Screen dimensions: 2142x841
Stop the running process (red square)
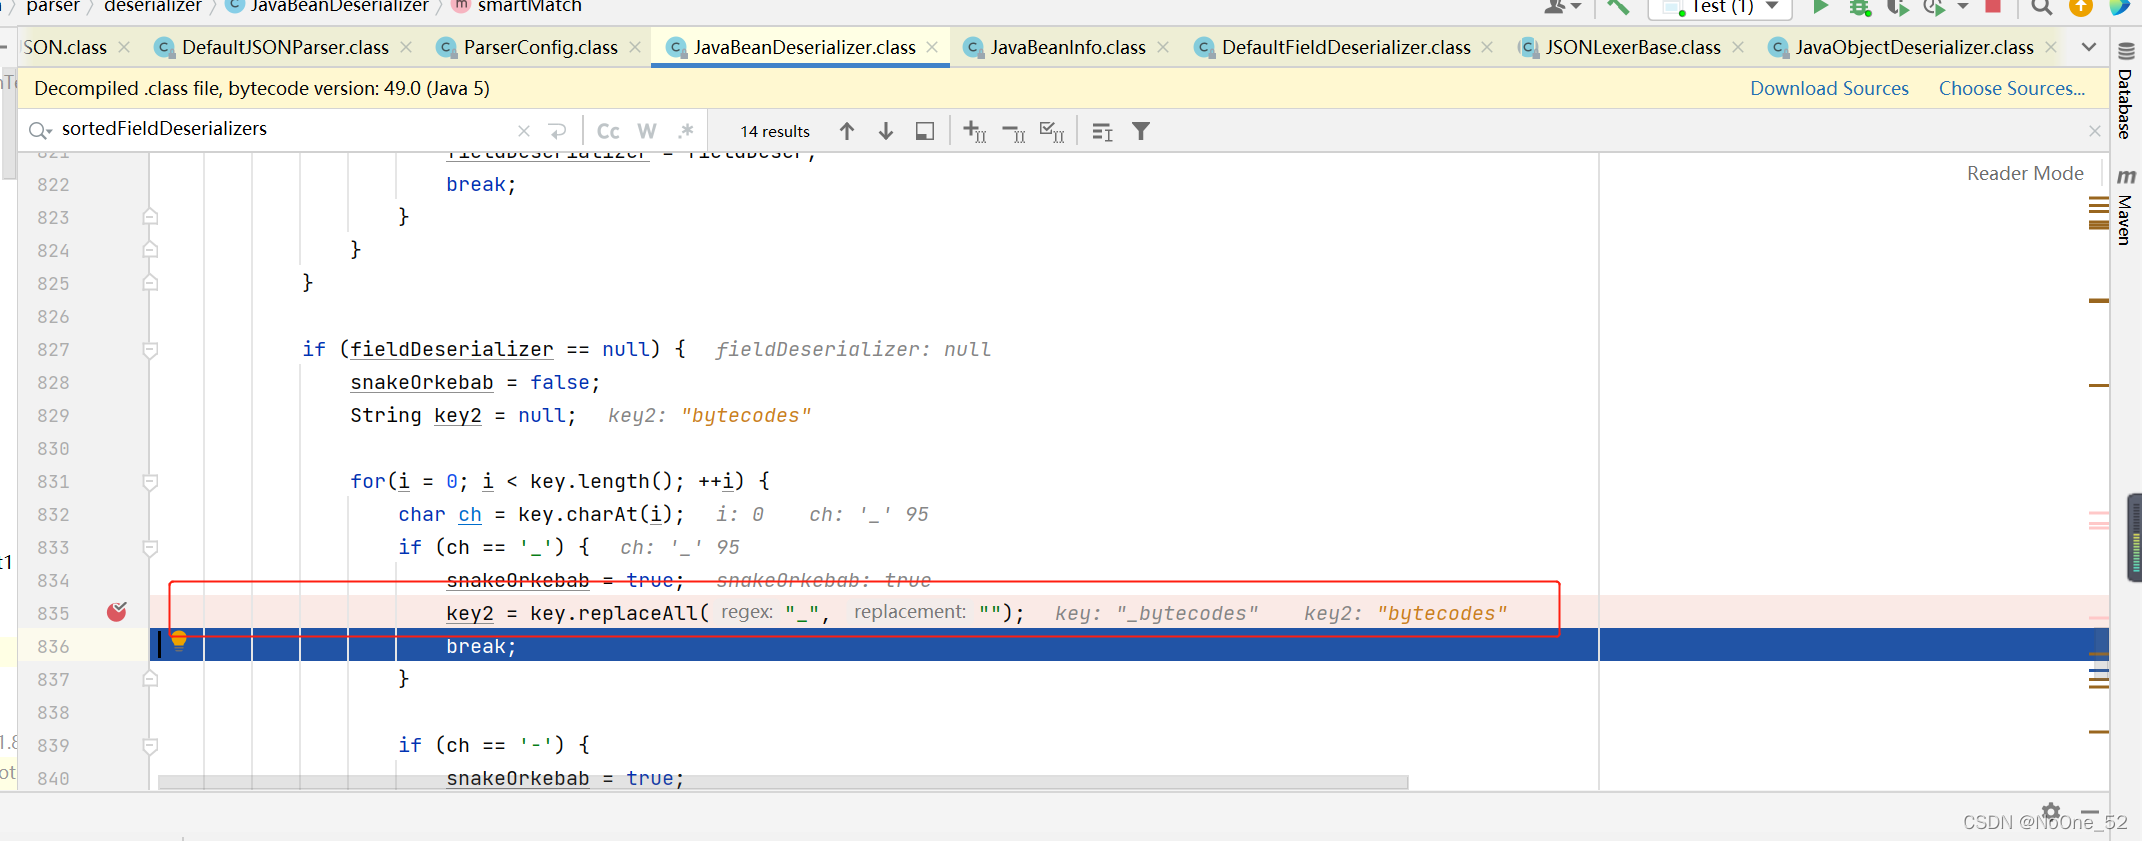tap(1992, 6)
